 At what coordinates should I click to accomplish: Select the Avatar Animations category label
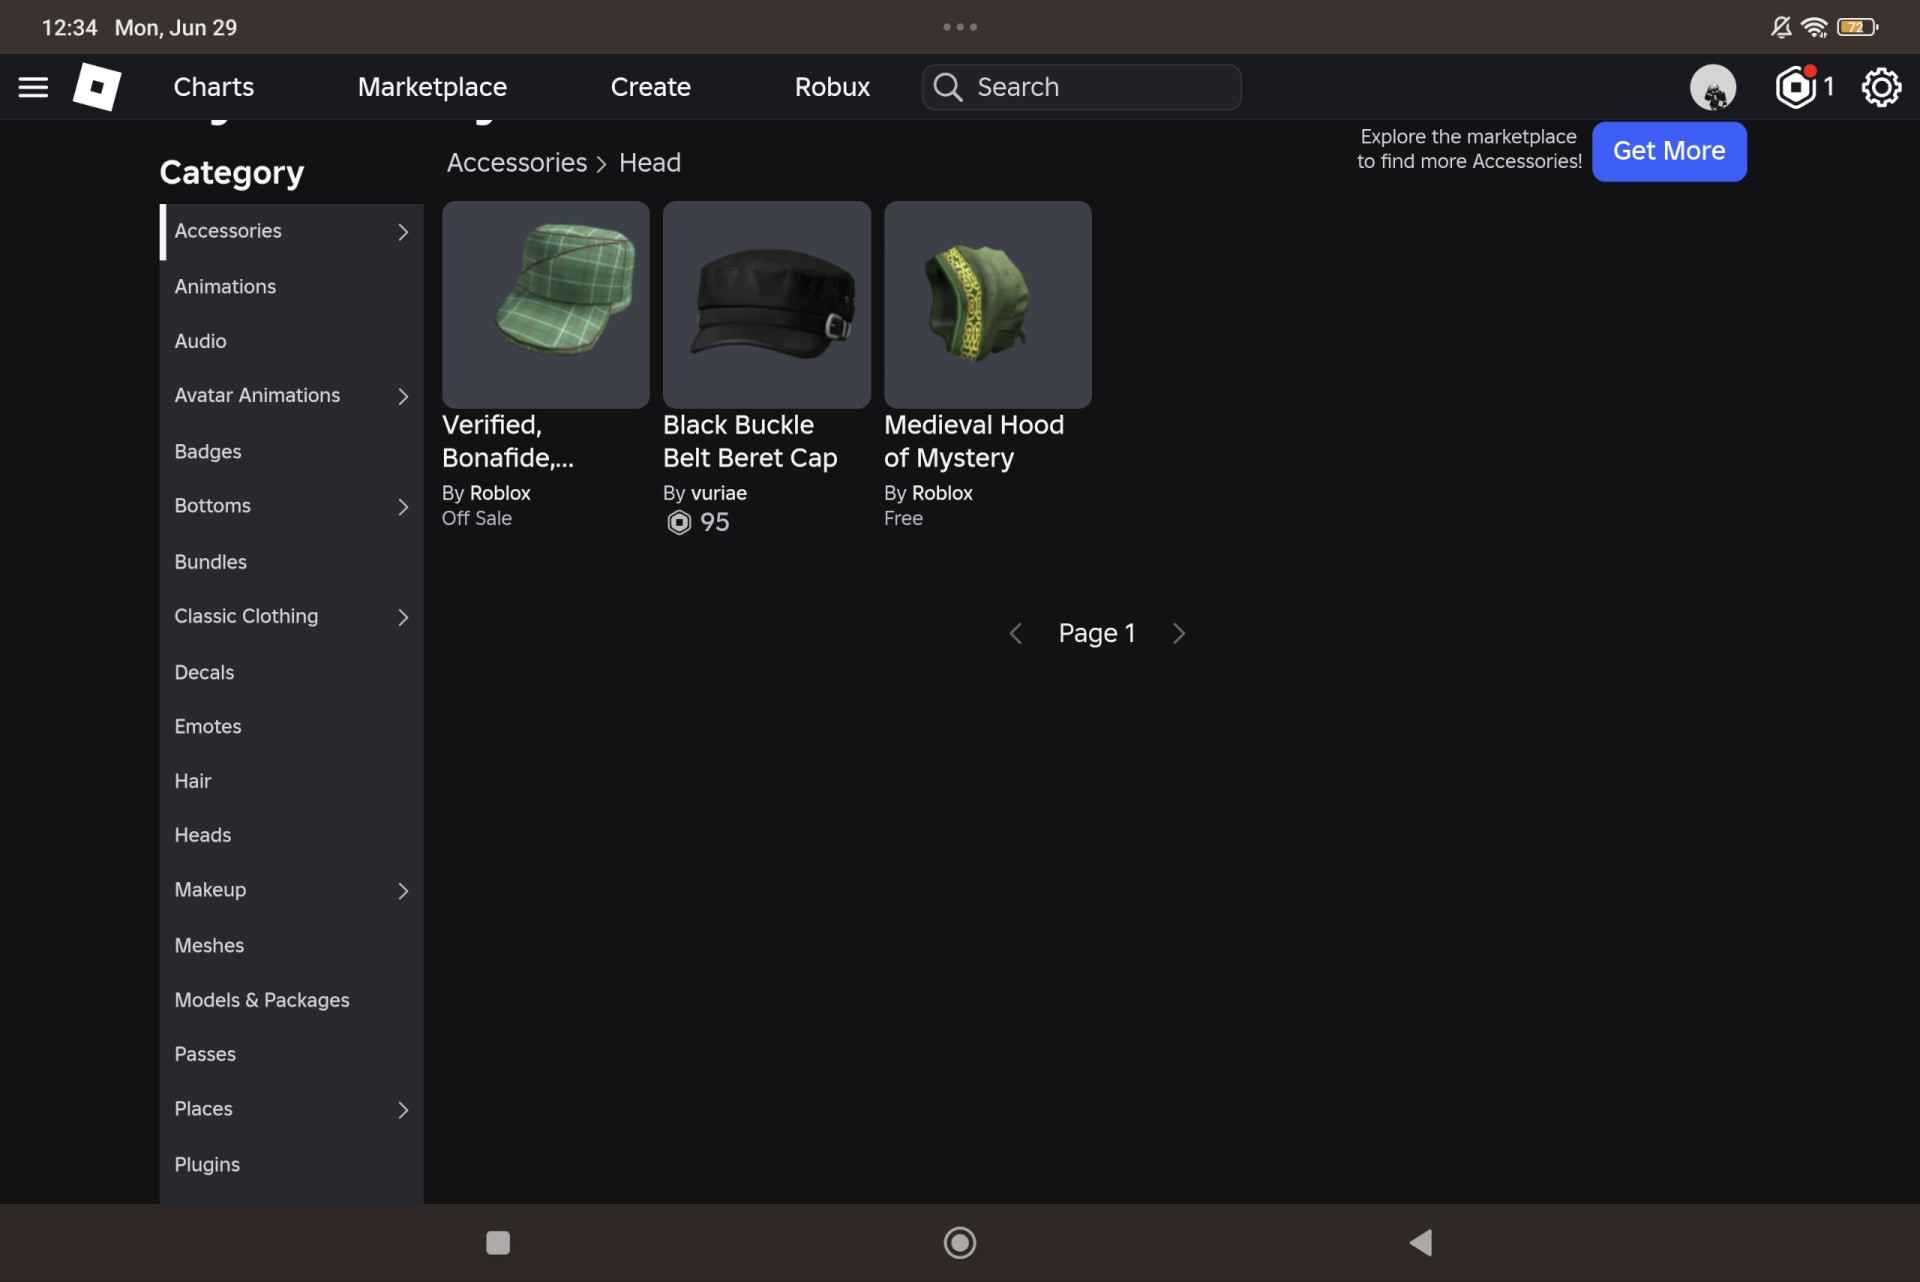257,395
